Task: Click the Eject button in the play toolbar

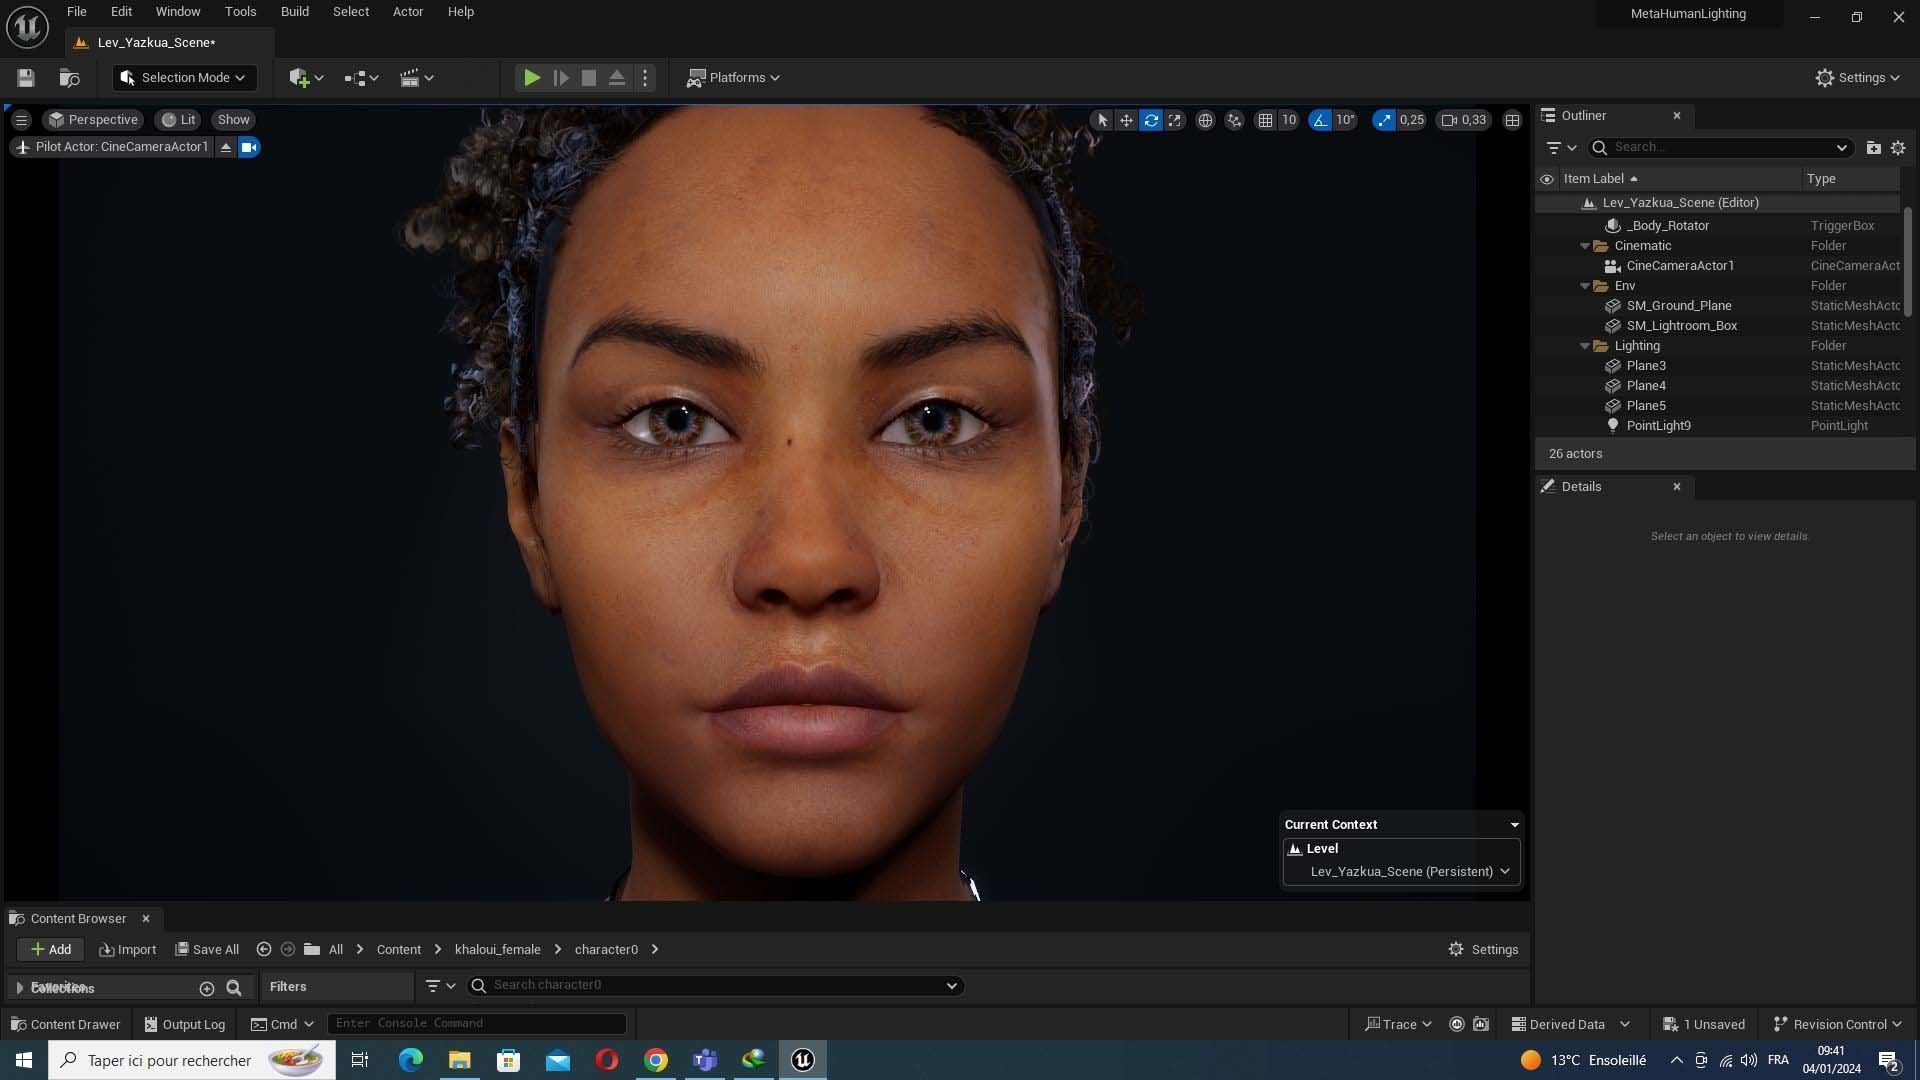Action: 617,78
